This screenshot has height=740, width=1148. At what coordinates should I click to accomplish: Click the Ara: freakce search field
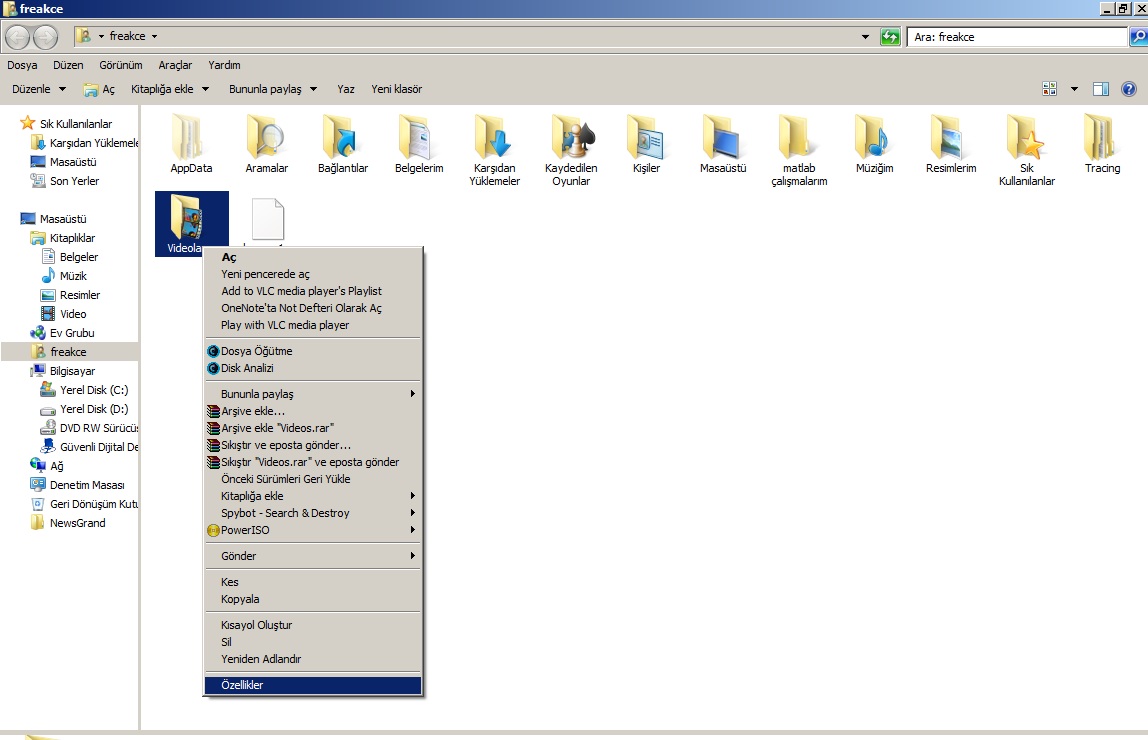(x=1015, y=37)
